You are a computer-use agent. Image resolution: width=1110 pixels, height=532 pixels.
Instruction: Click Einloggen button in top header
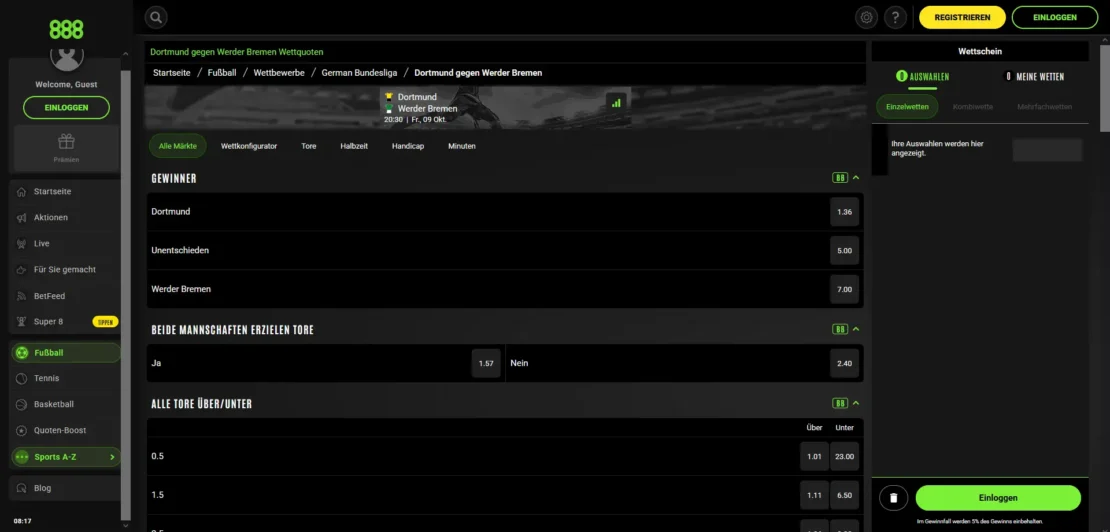pos(1055,17)
